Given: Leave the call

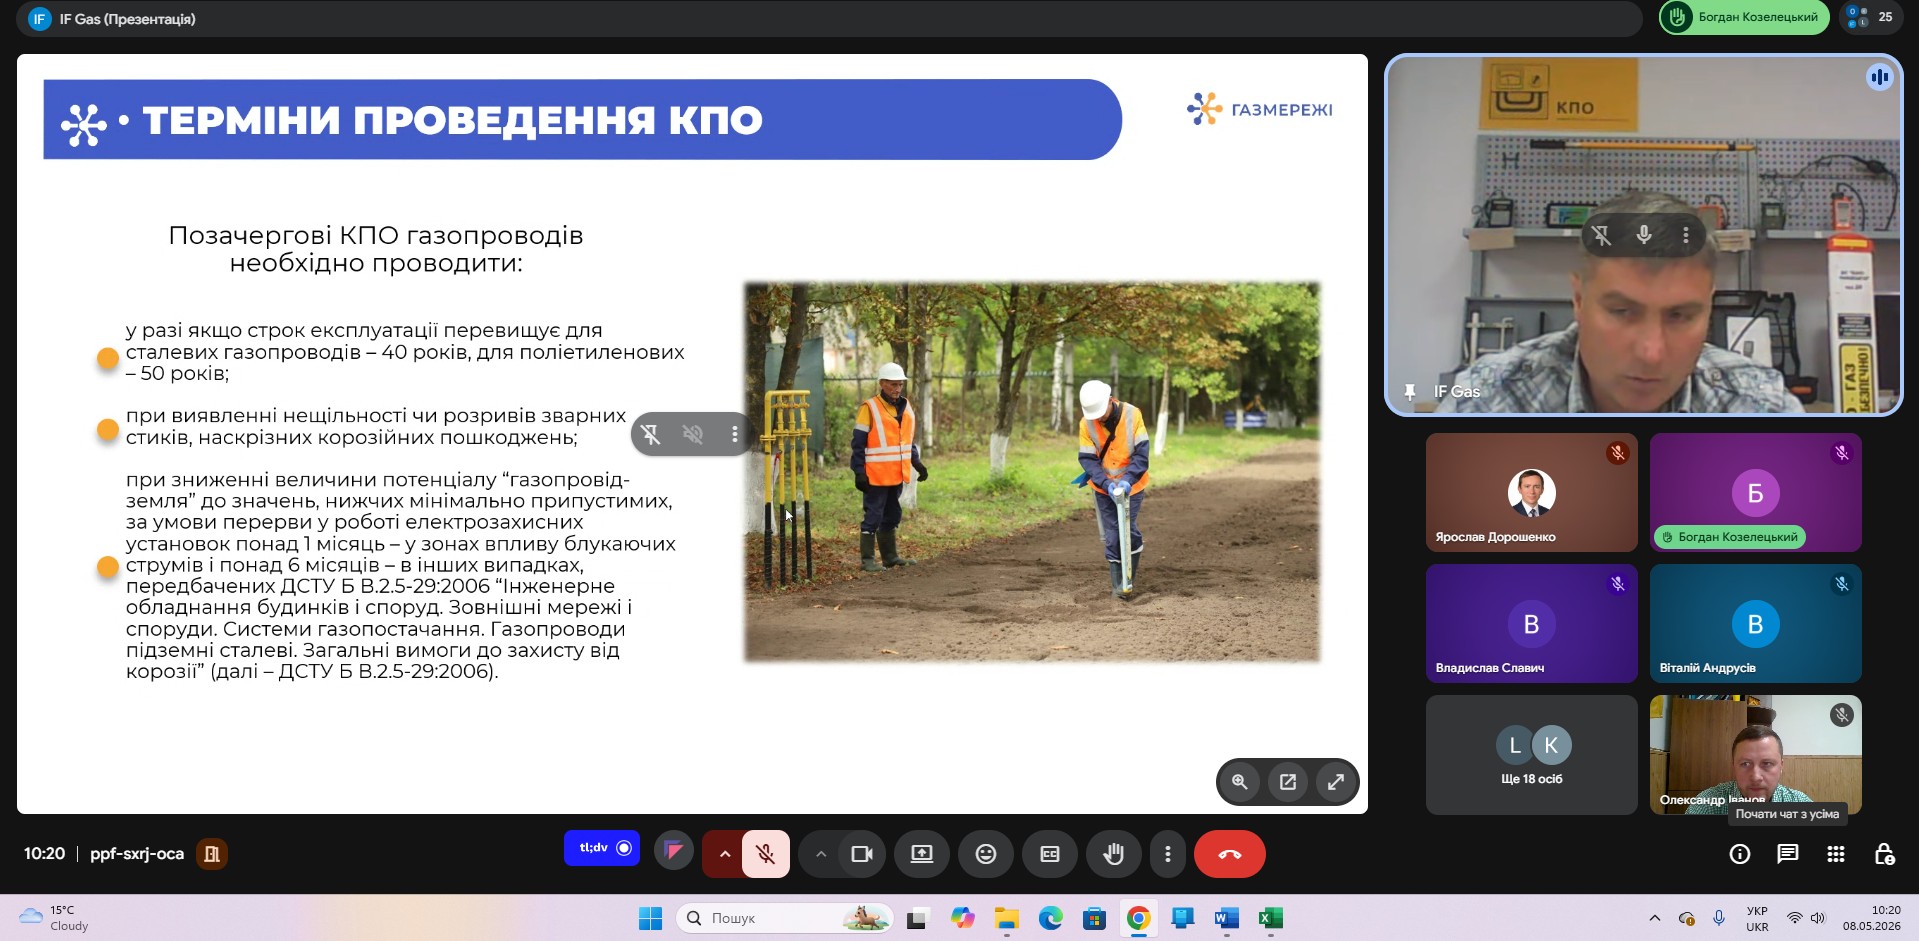Looking at the screenshot, I should 1230,854.
